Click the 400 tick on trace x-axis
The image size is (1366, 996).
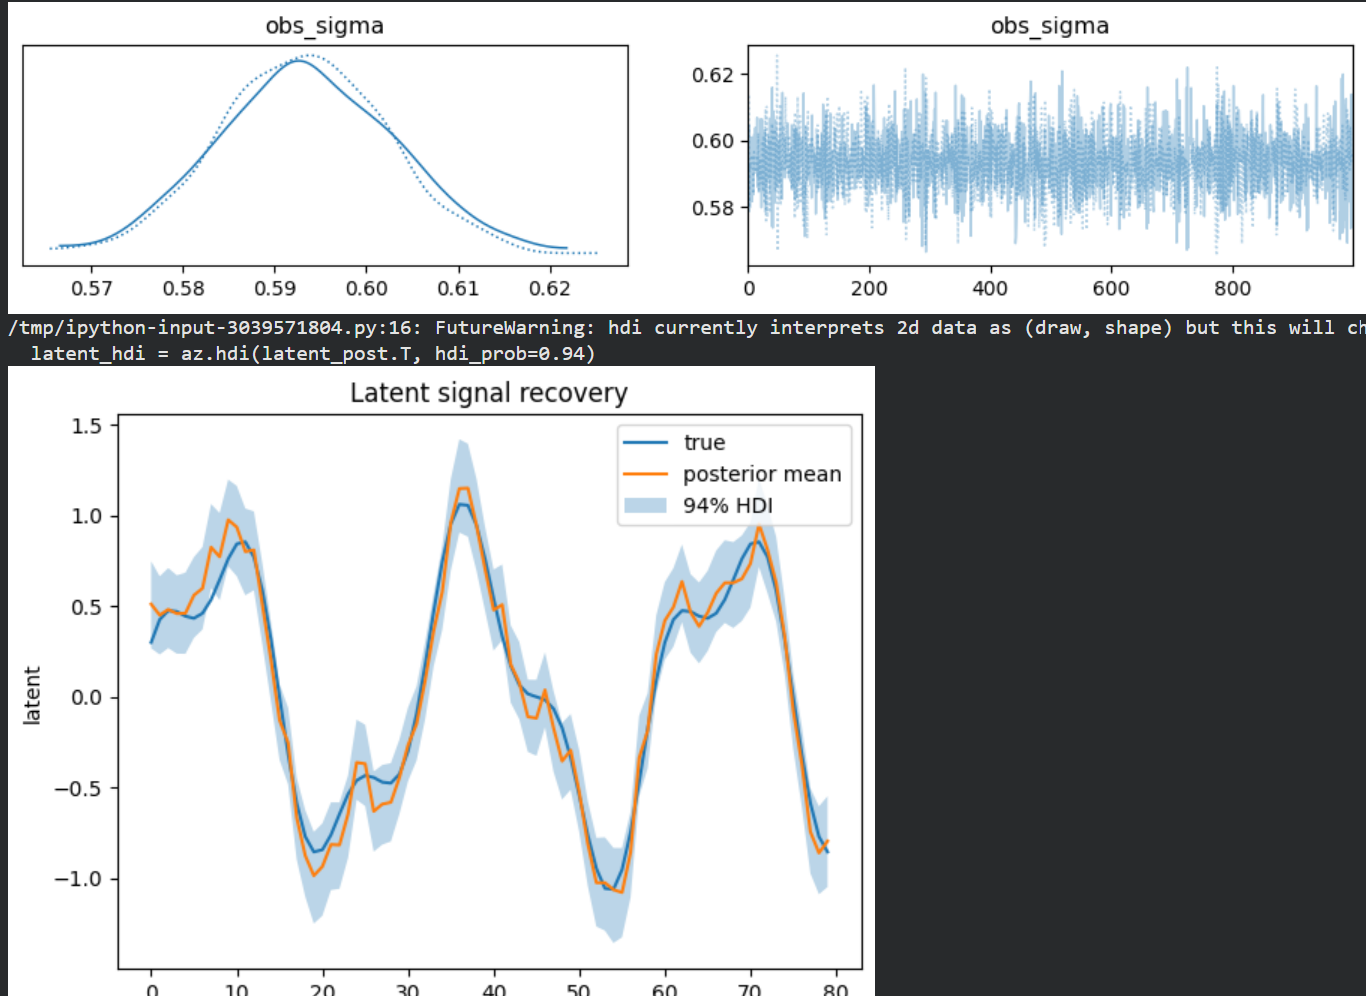[990, 289]
